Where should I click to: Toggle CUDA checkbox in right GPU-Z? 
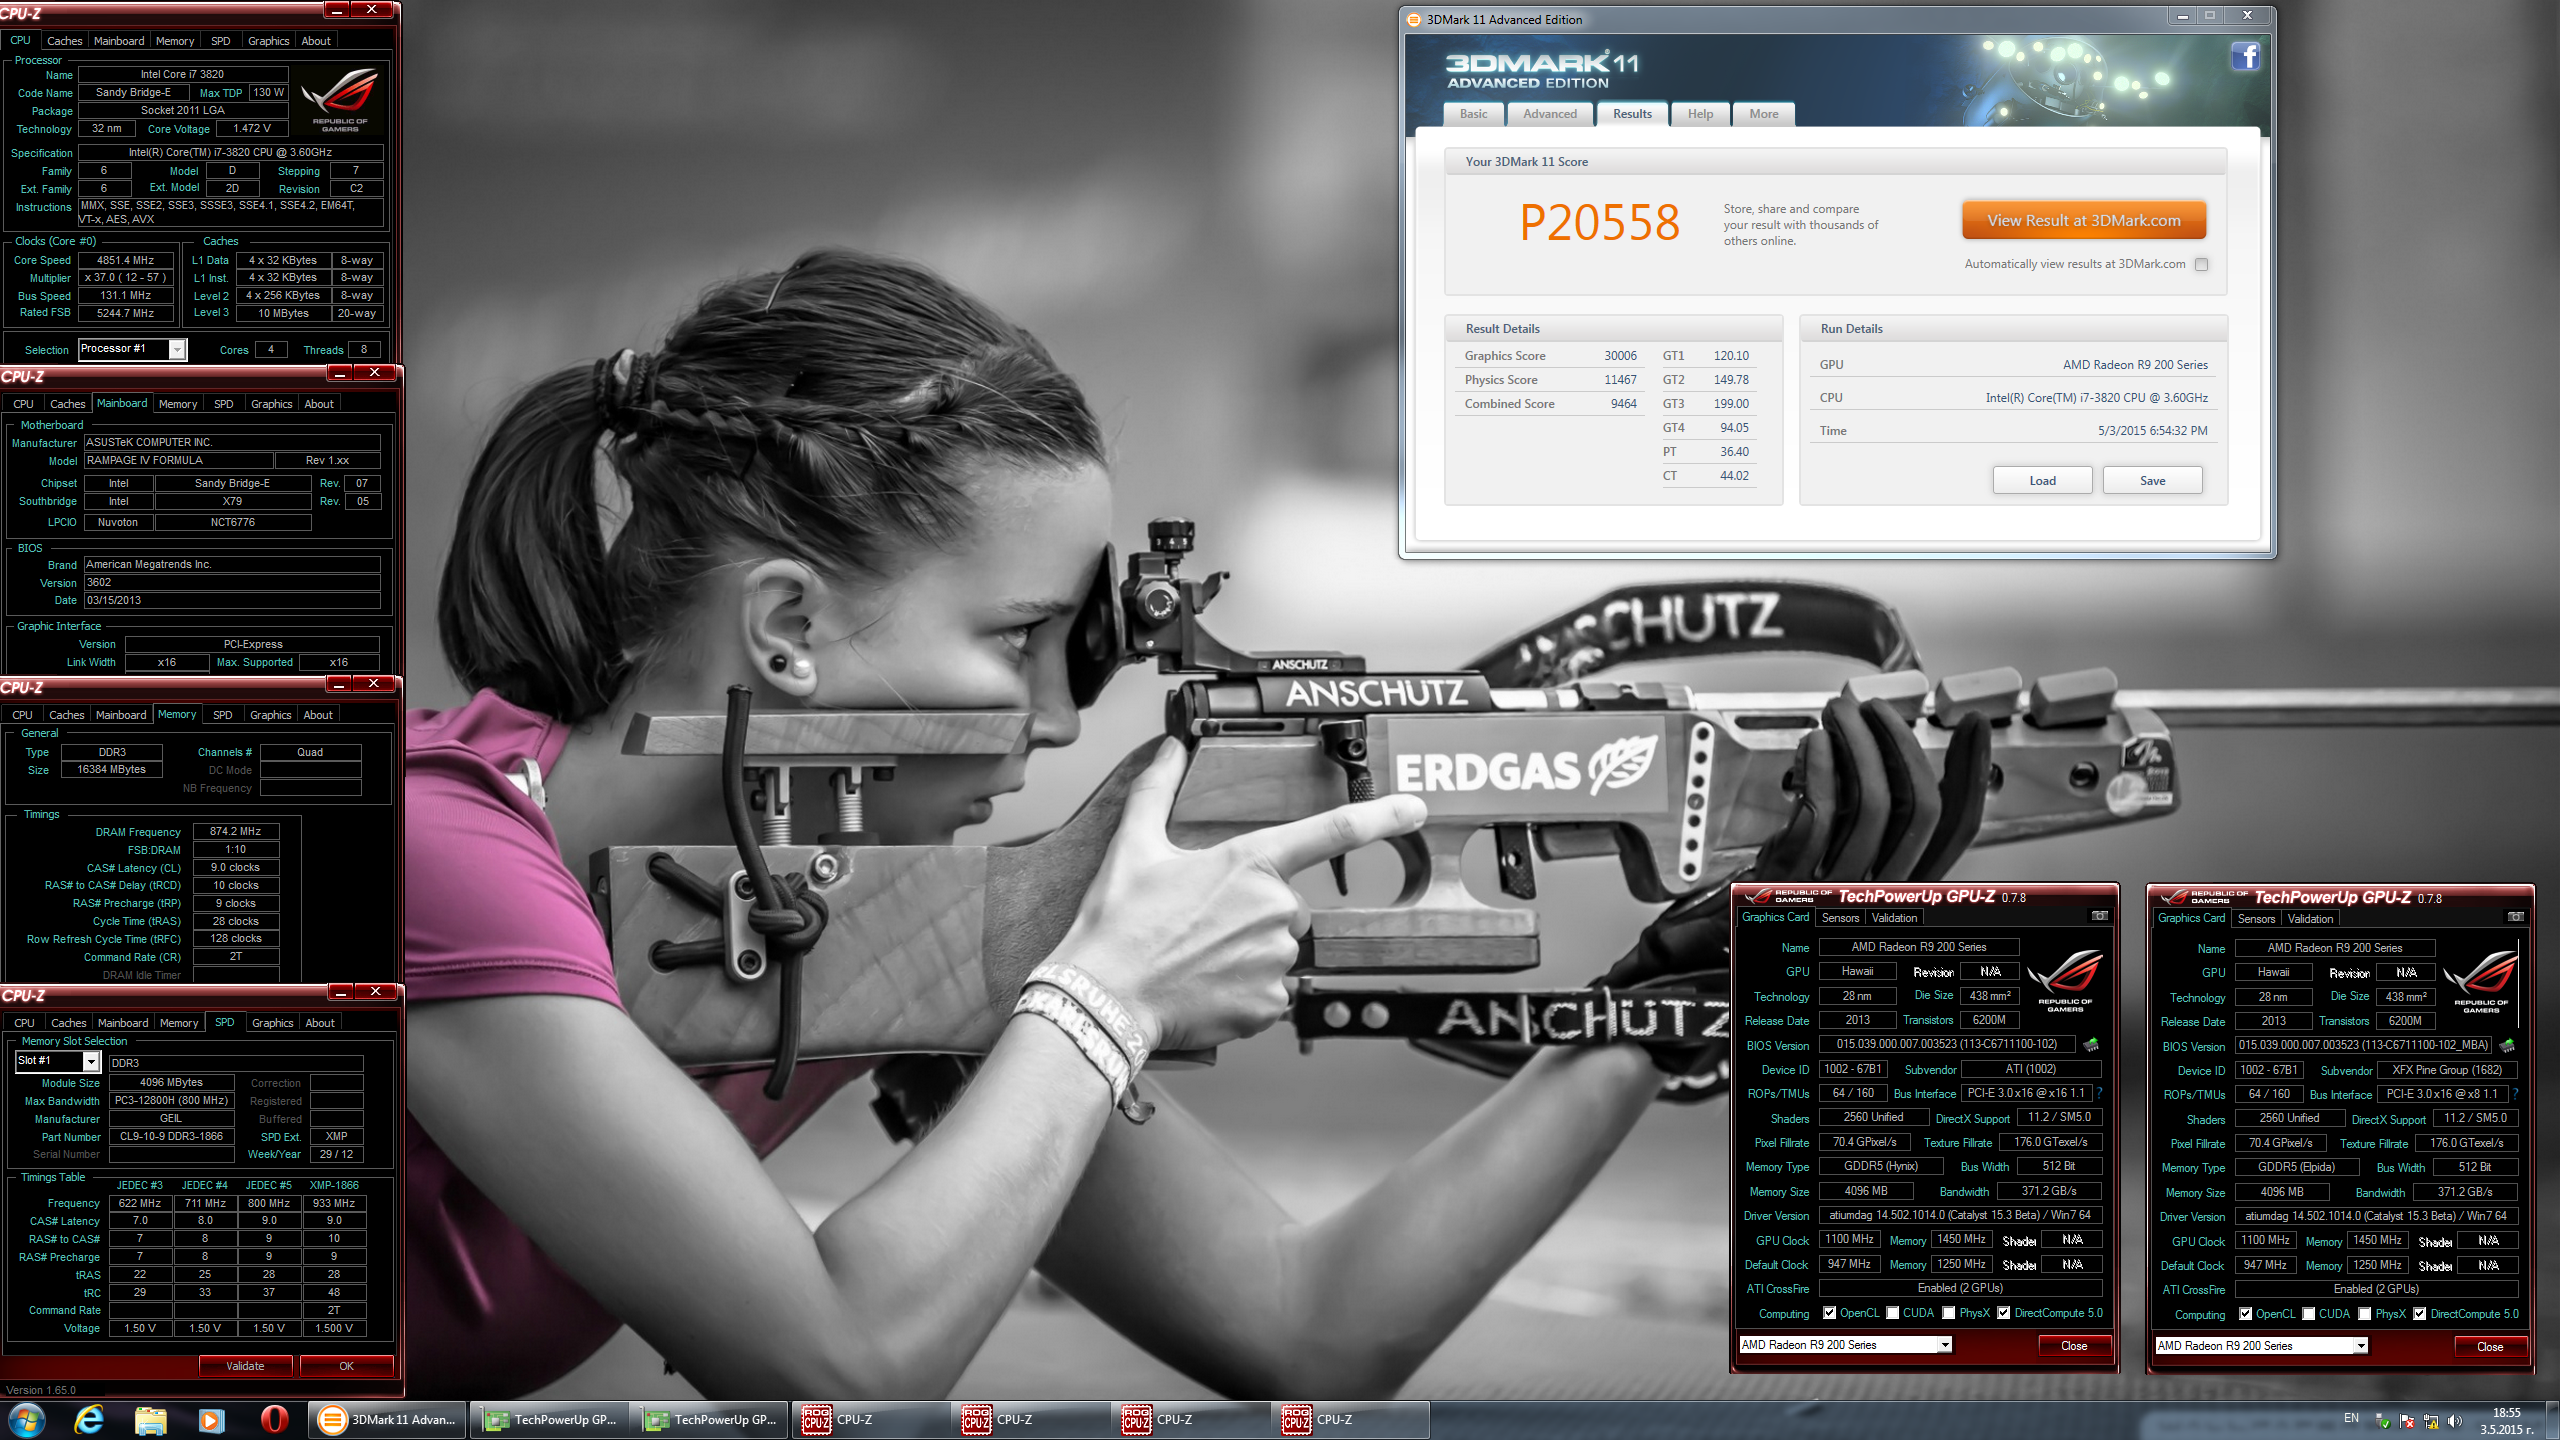click(x=2308, y=1314)
